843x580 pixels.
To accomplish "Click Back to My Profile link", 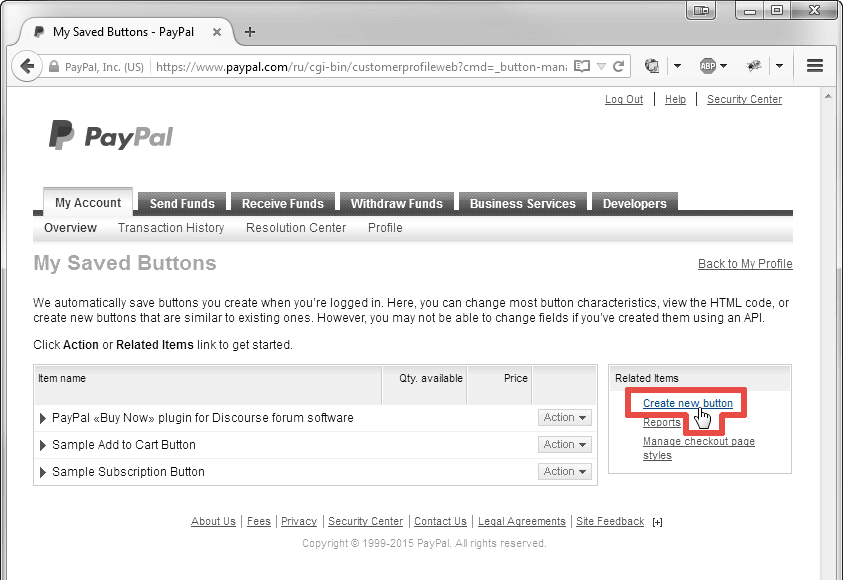I will click(x=745, y=264).
